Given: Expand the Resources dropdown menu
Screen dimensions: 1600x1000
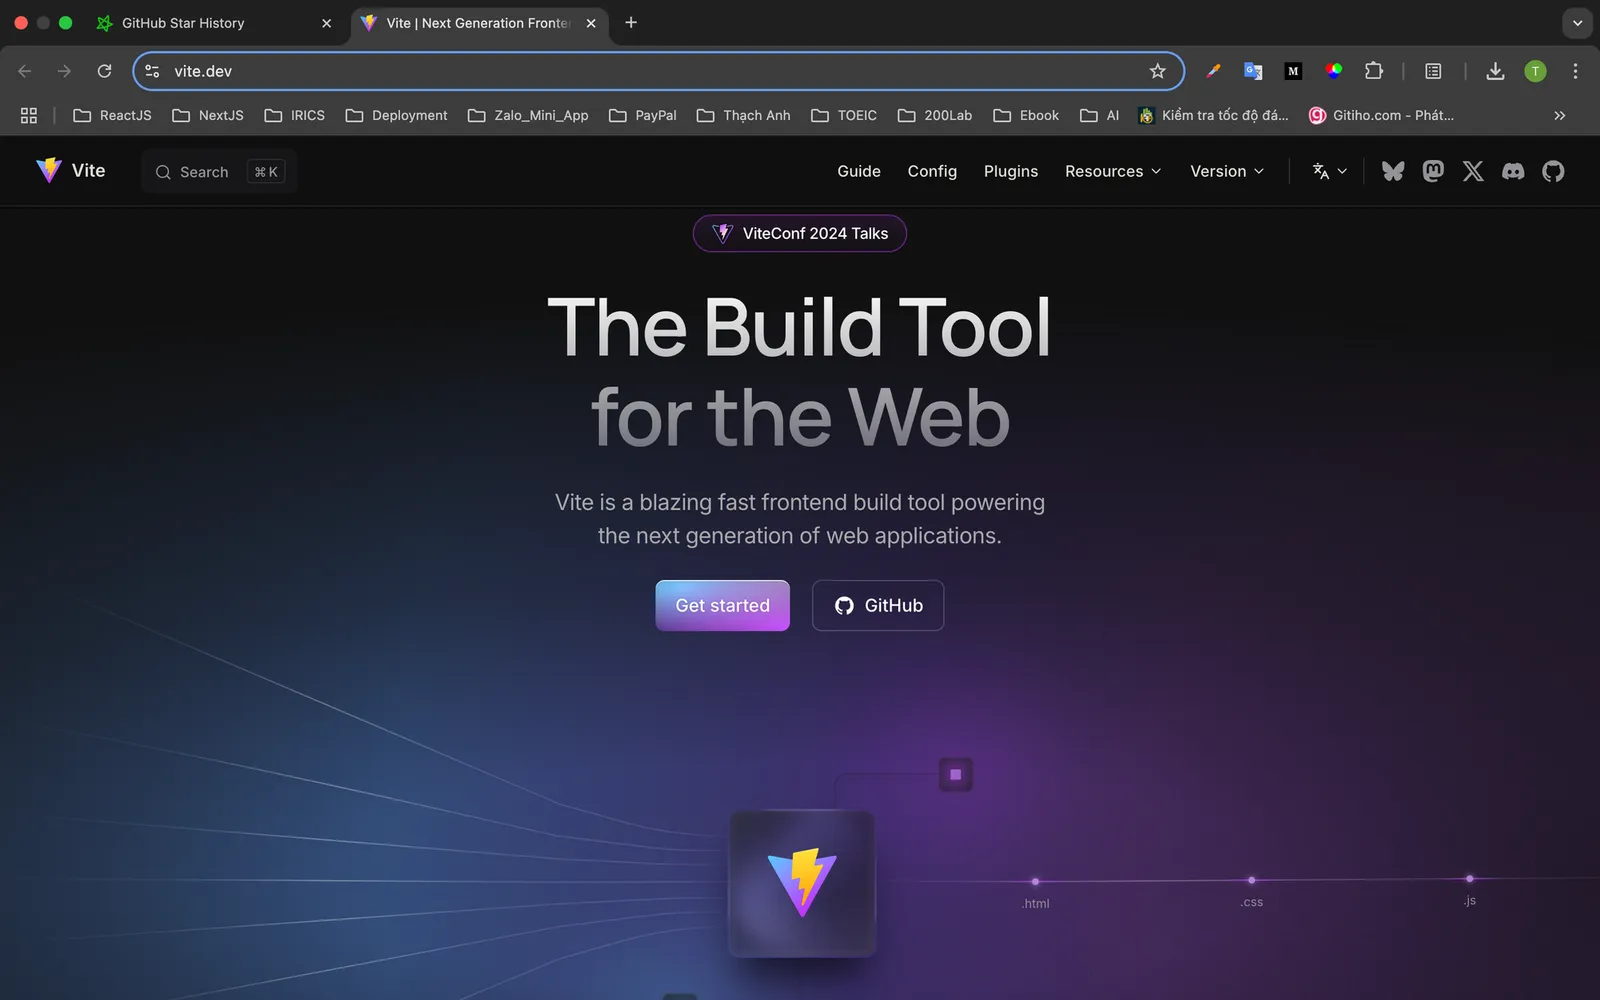Looking at the screenshot, I should [1113, 171].
